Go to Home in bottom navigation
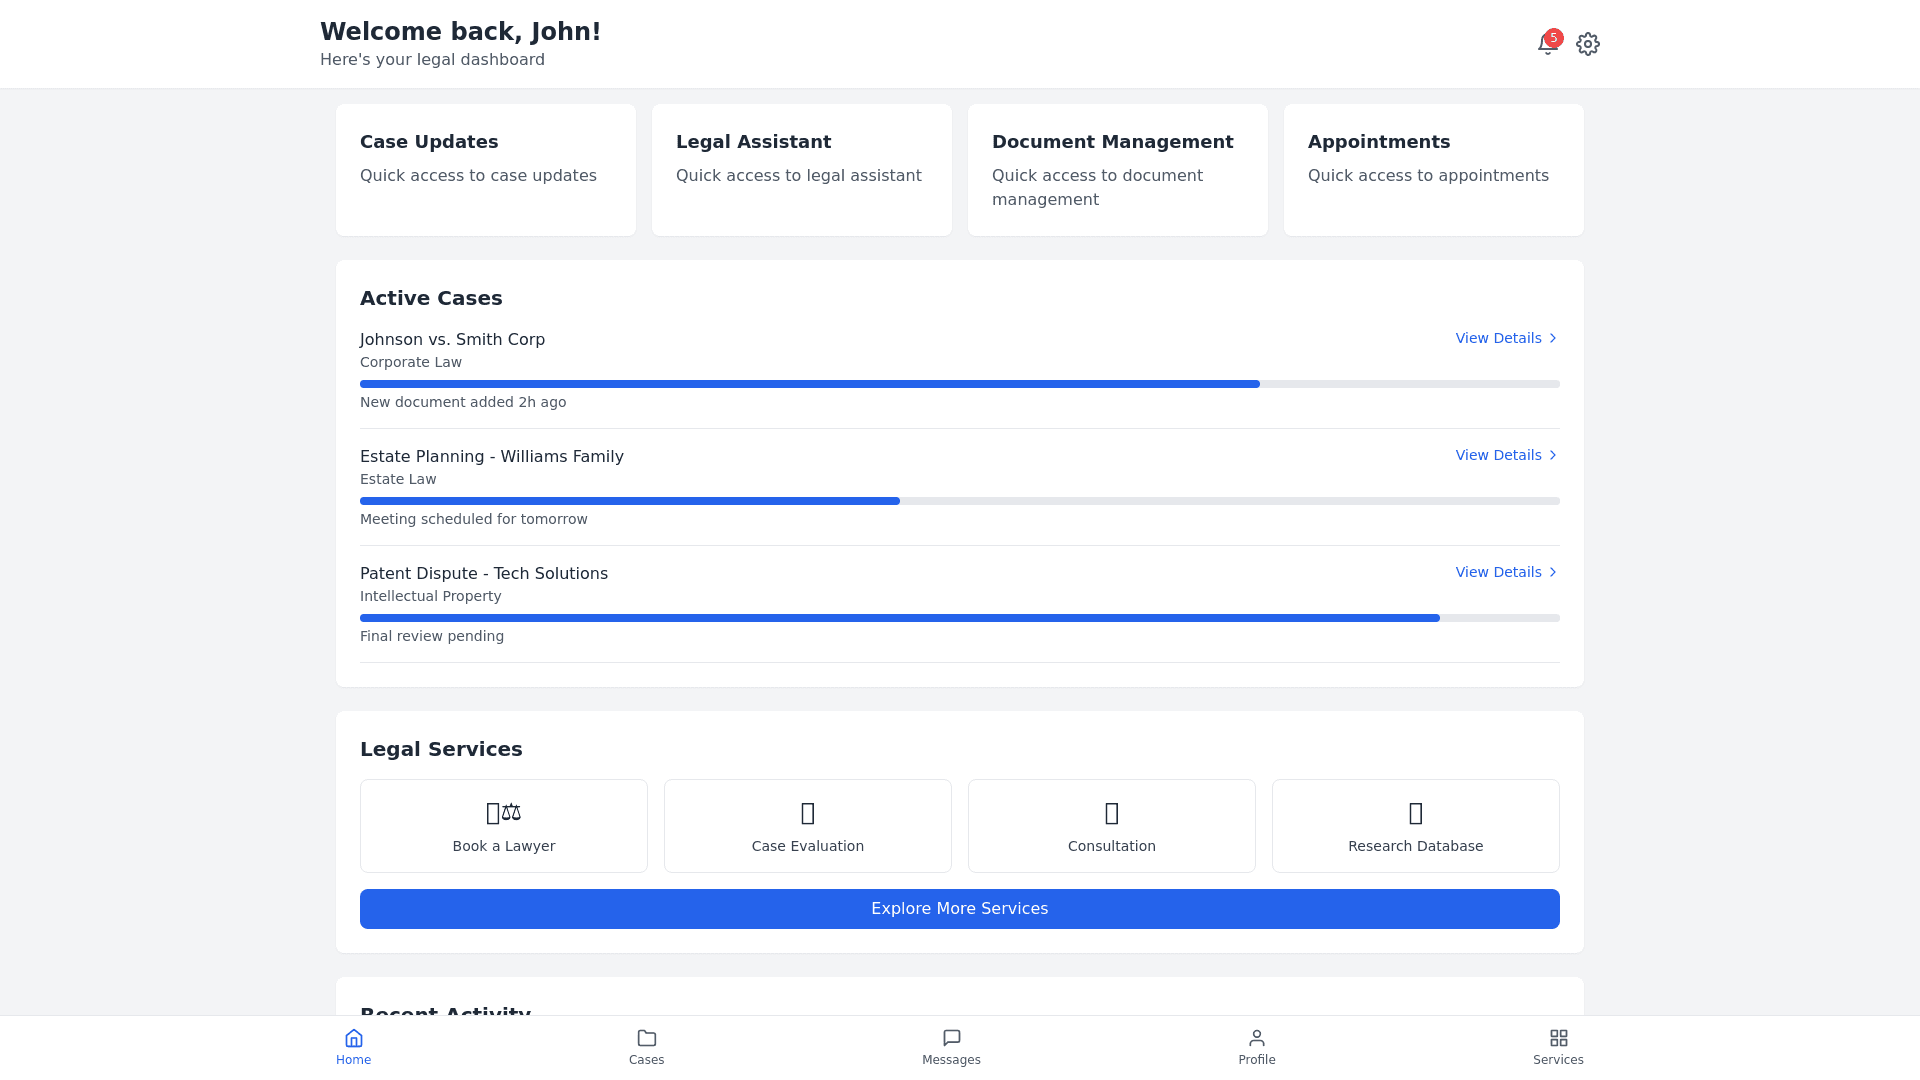 point(353,1047)
